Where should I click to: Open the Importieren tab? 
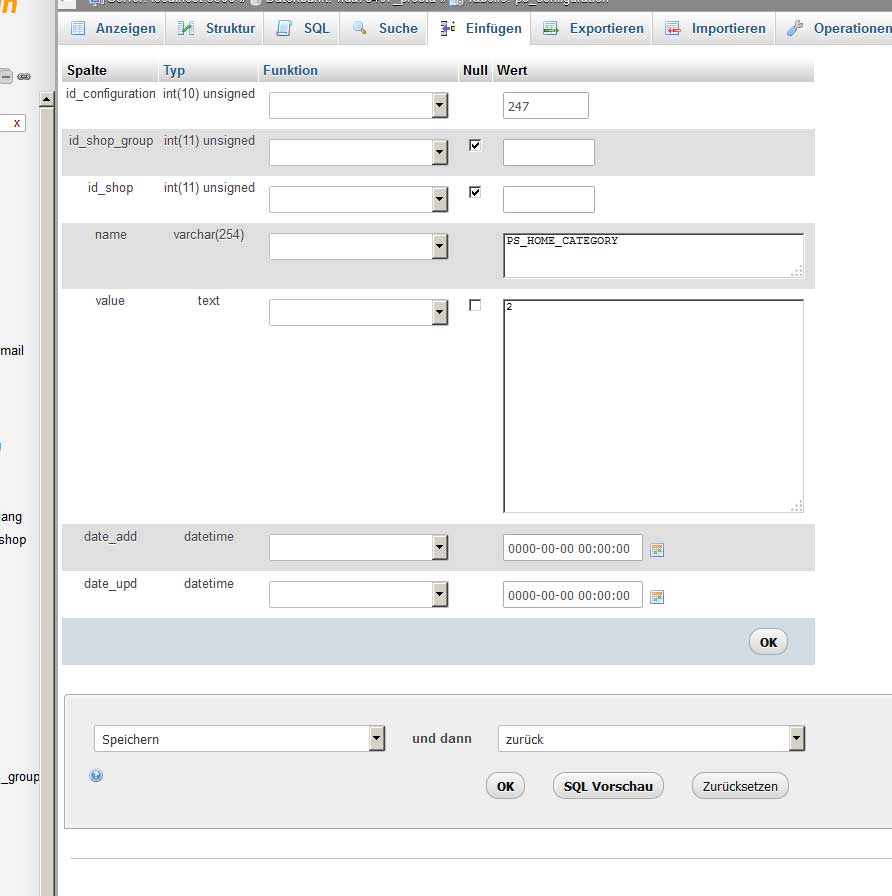point(714,29)
